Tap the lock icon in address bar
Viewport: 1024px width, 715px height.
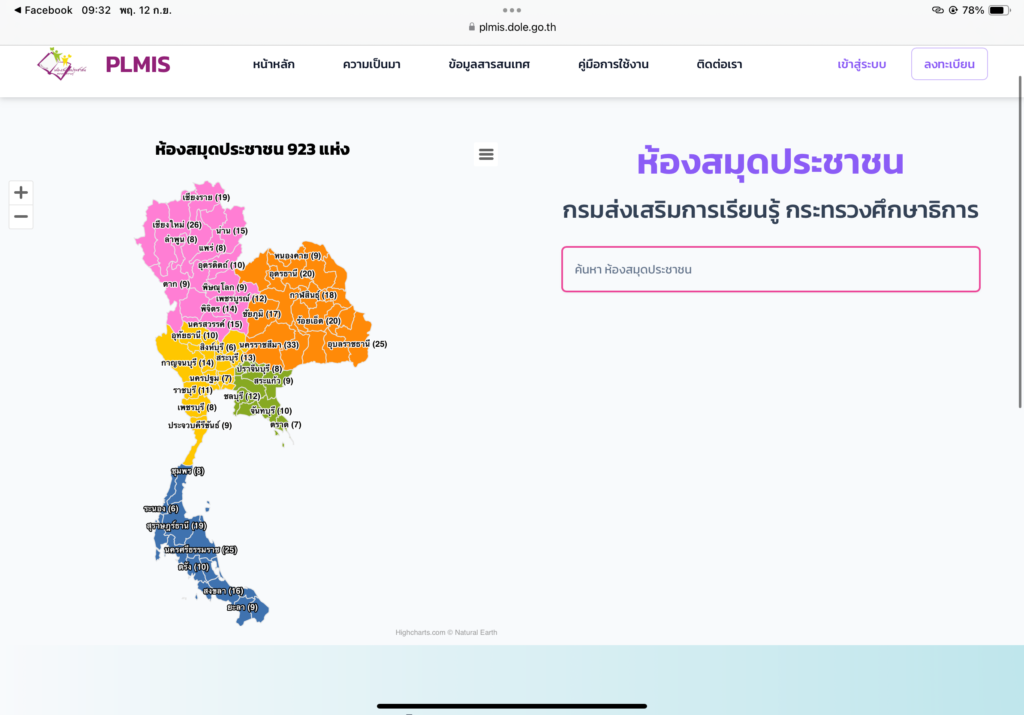pos(472,28)
